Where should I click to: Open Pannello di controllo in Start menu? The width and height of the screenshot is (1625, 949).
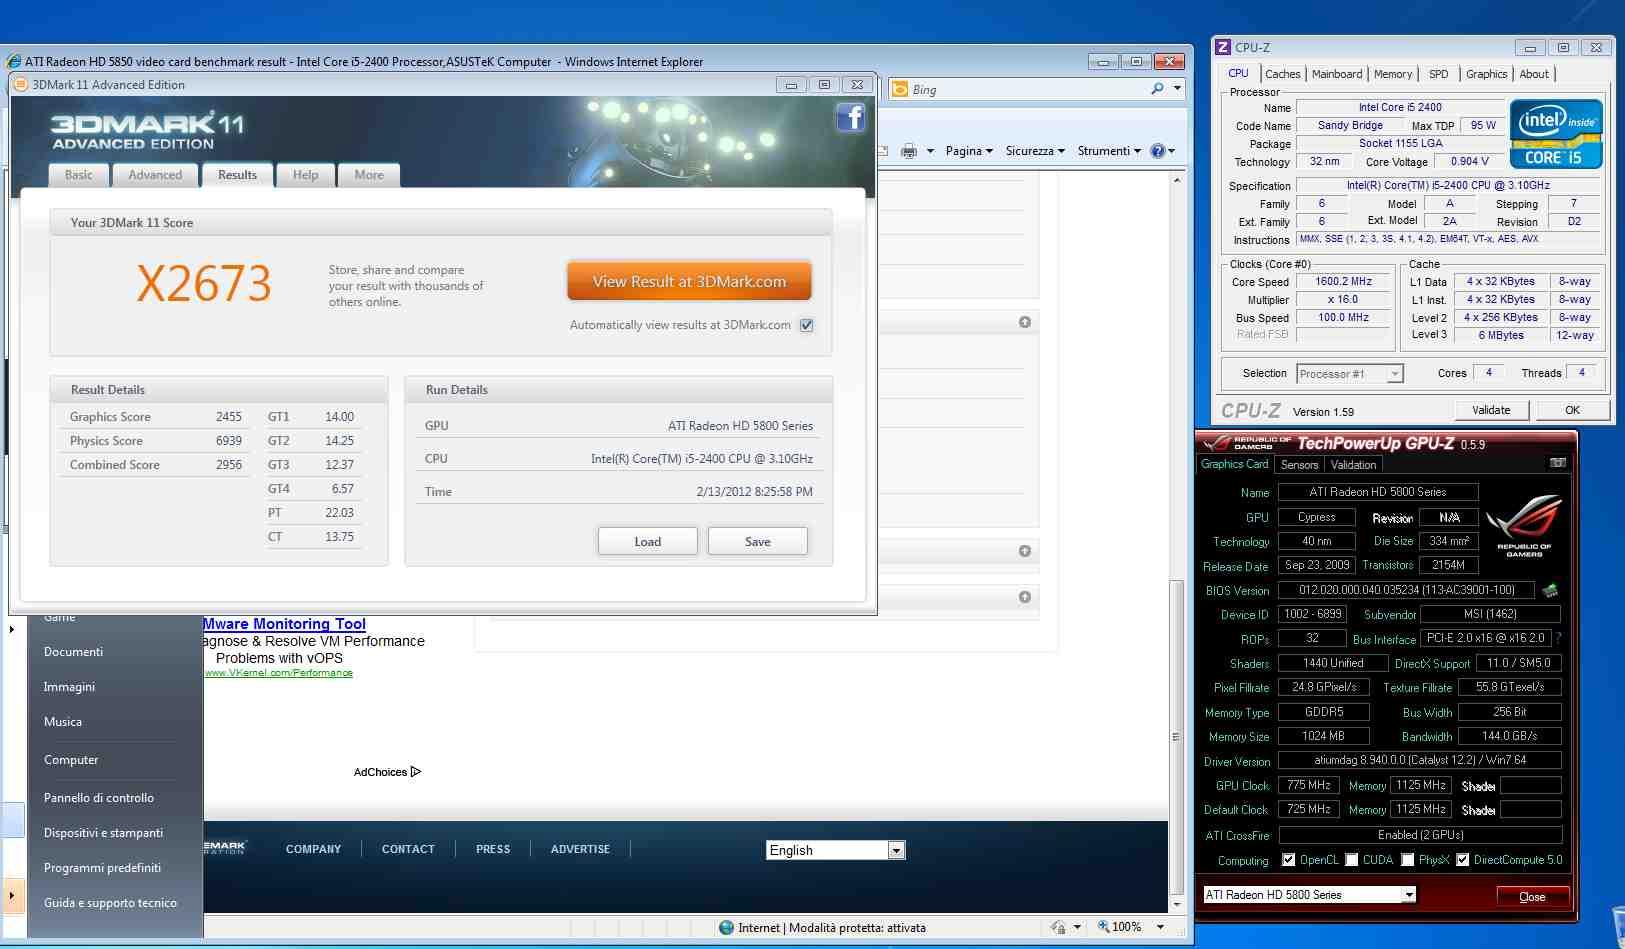point(99,798)
